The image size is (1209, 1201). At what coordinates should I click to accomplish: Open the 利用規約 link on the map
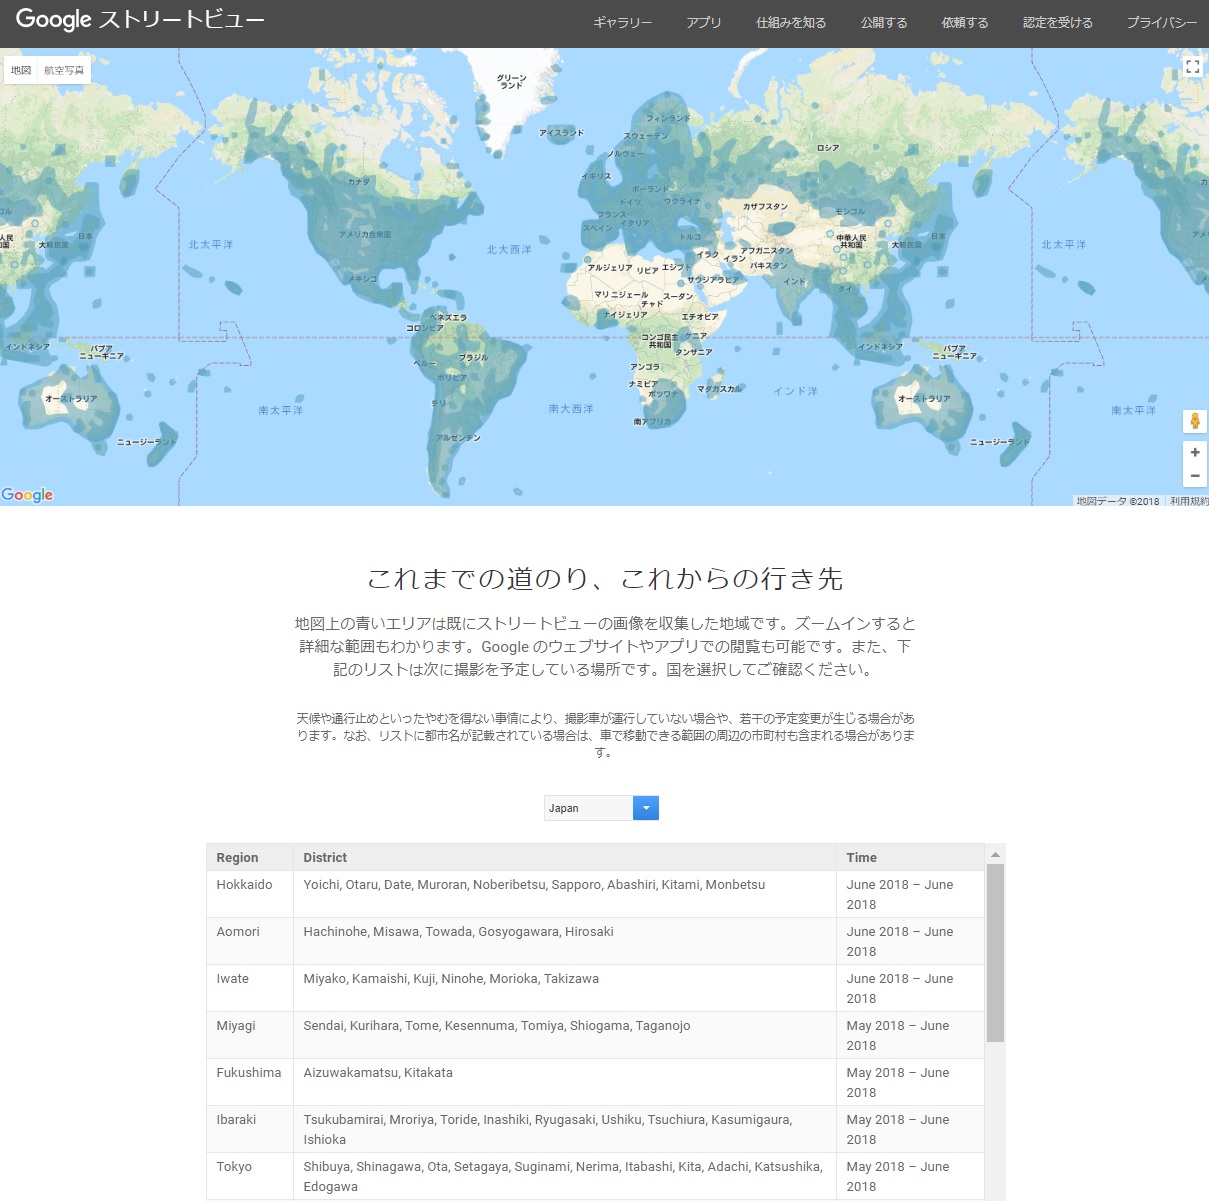pos(1189,501)
